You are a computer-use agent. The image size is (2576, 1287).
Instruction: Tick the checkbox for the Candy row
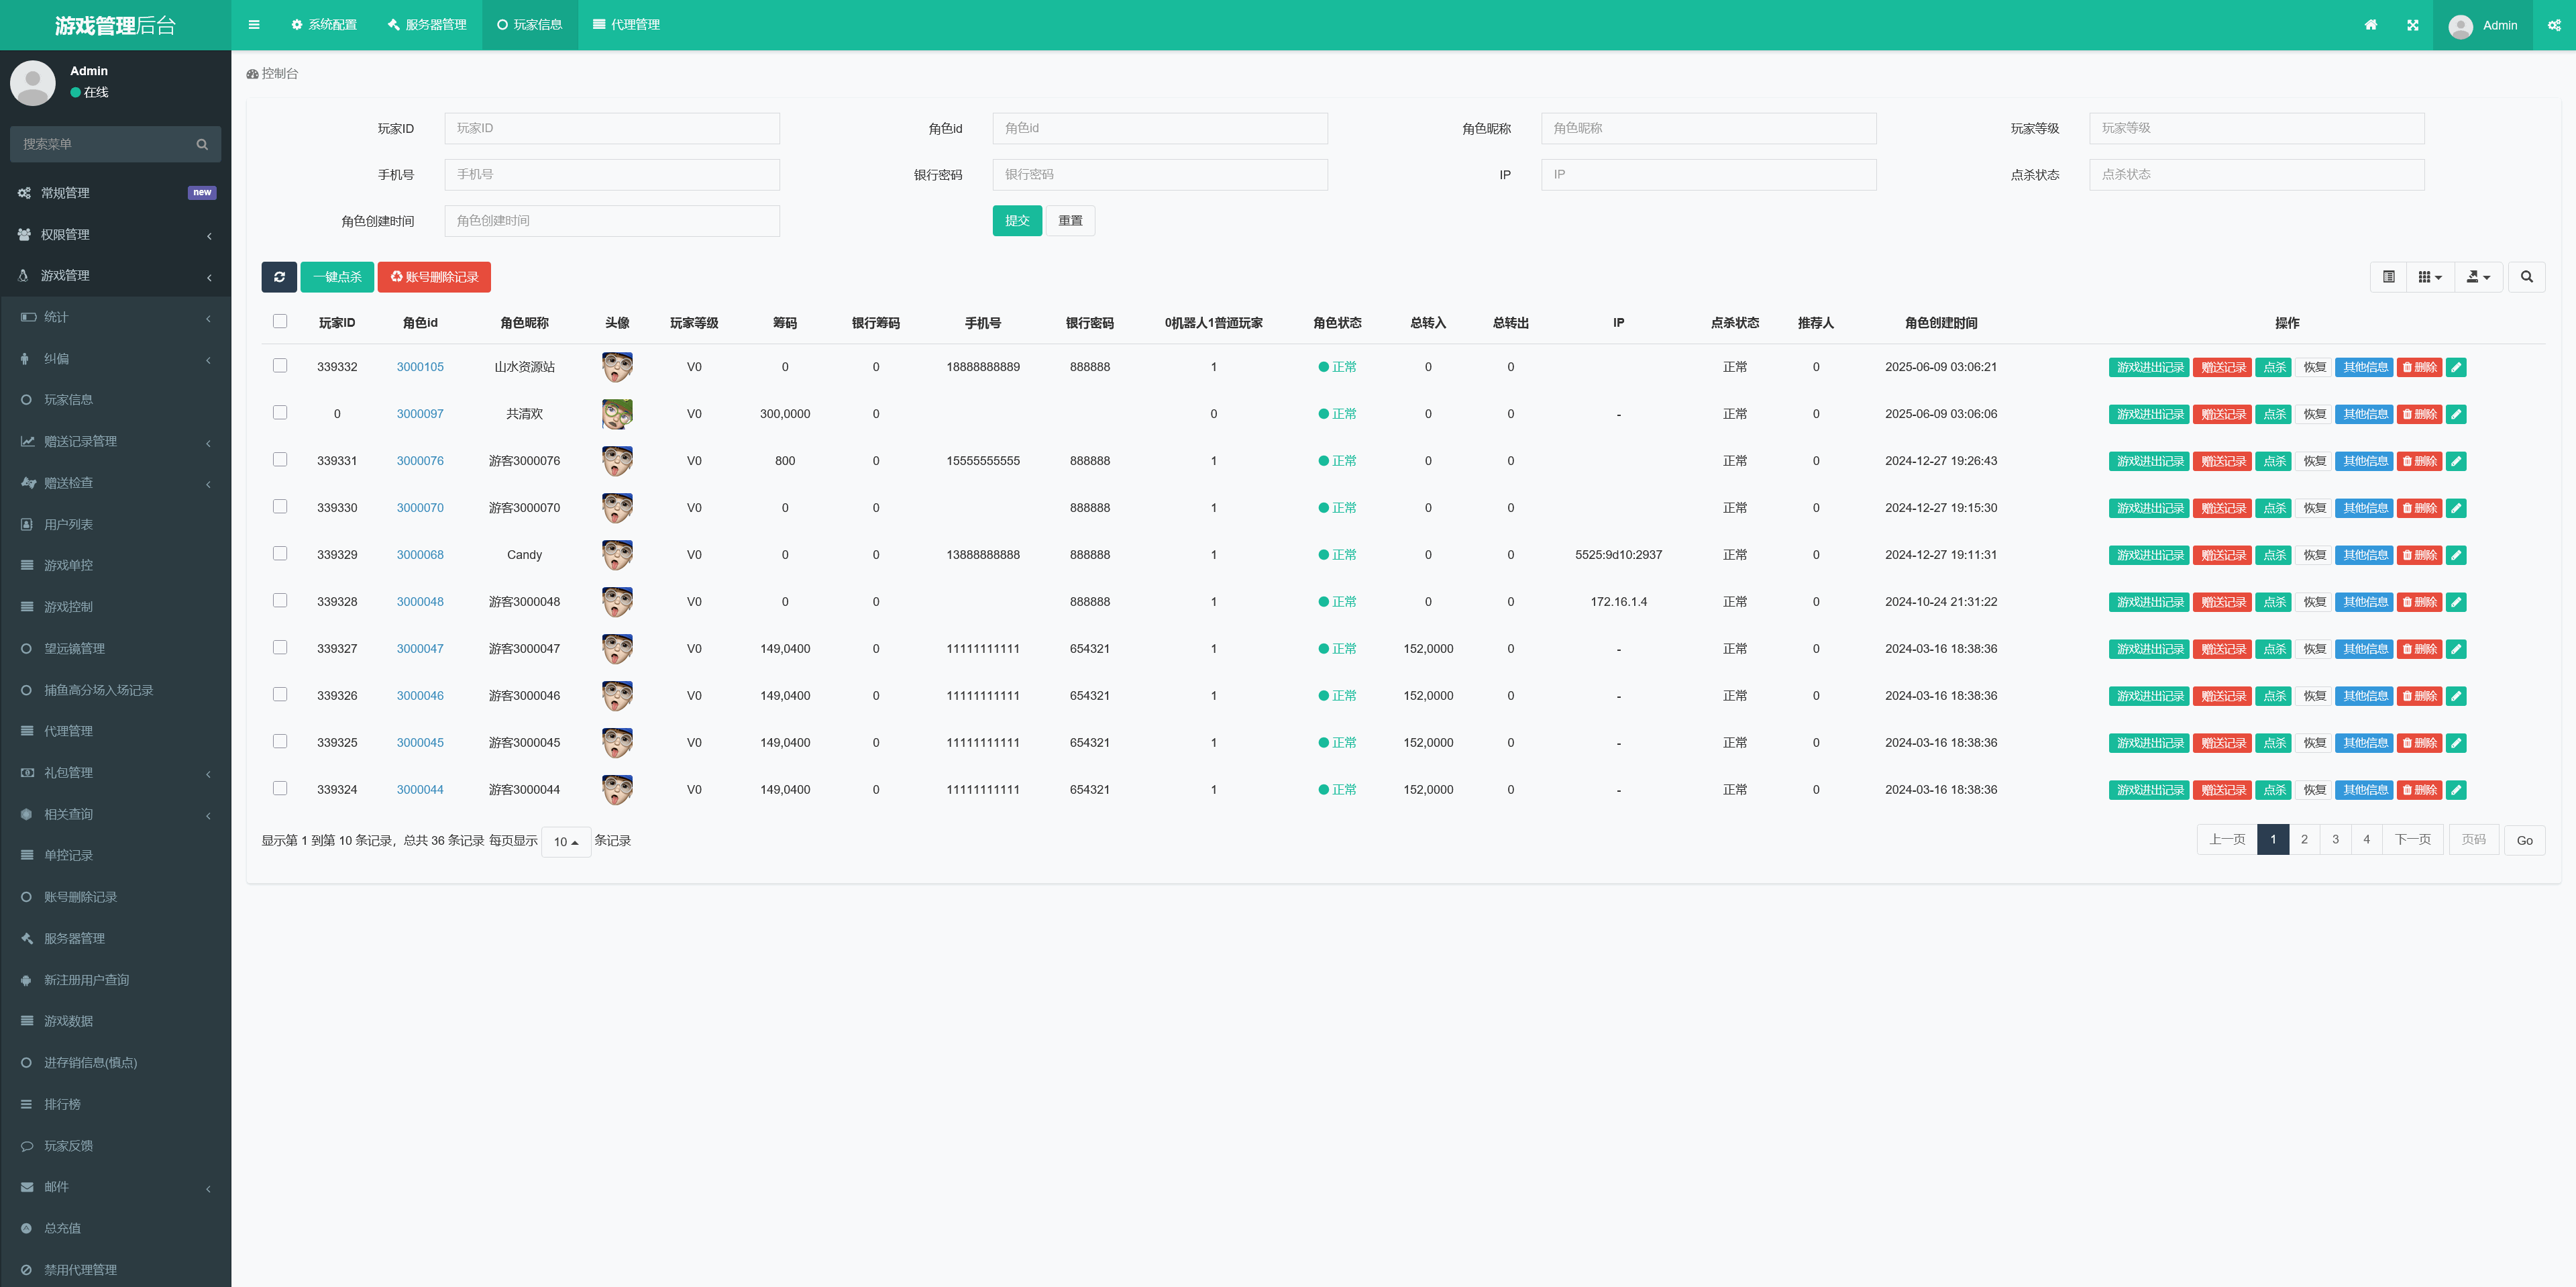pyautogui.click(x=280, y=553)
